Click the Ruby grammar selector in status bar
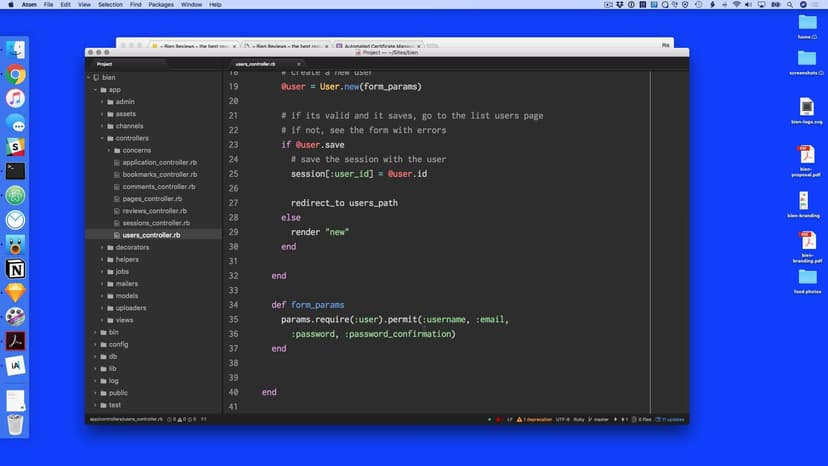The height and width of the screenshot is (466, 828). tap(581, 419)
